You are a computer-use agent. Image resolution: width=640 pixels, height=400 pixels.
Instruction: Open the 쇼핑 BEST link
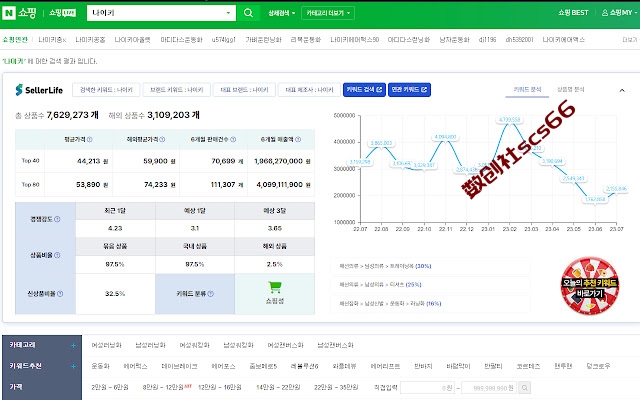click(573, 13)
